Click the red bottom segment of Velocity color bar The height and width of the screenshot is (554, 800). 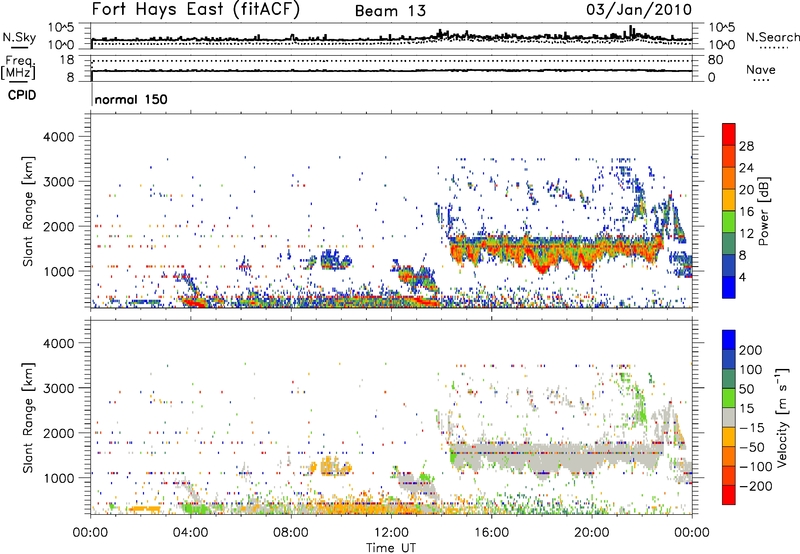729,495
